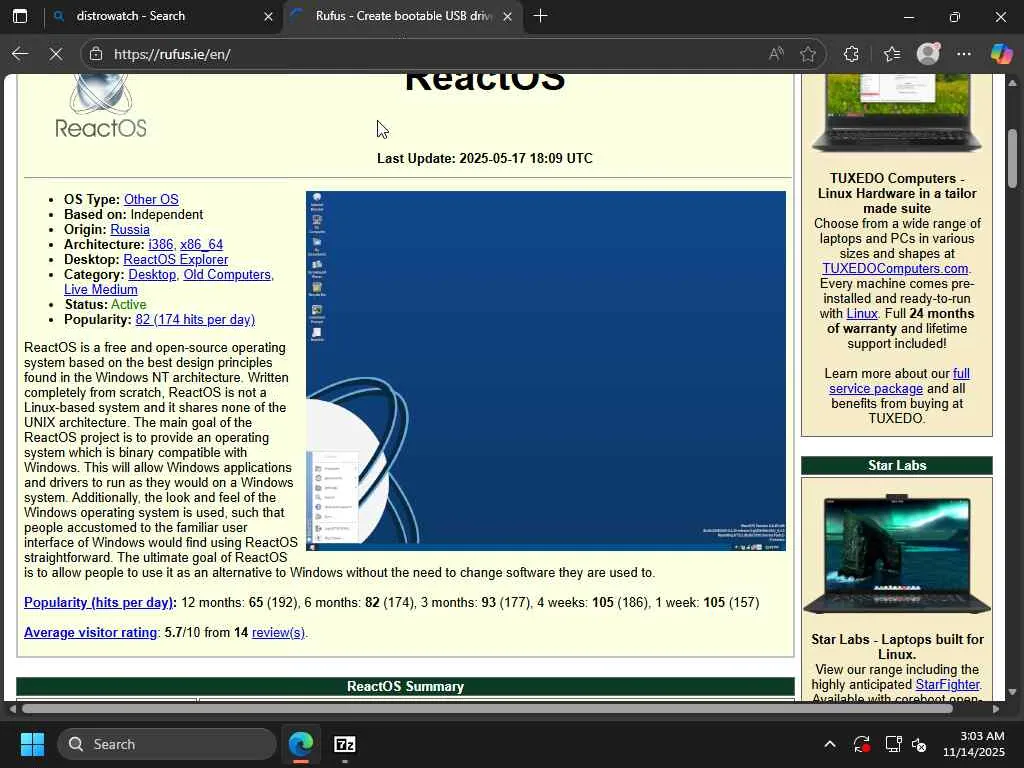The image size is (1024, 768).
Task: Click the Last Update date text
Action: point(485,158)
